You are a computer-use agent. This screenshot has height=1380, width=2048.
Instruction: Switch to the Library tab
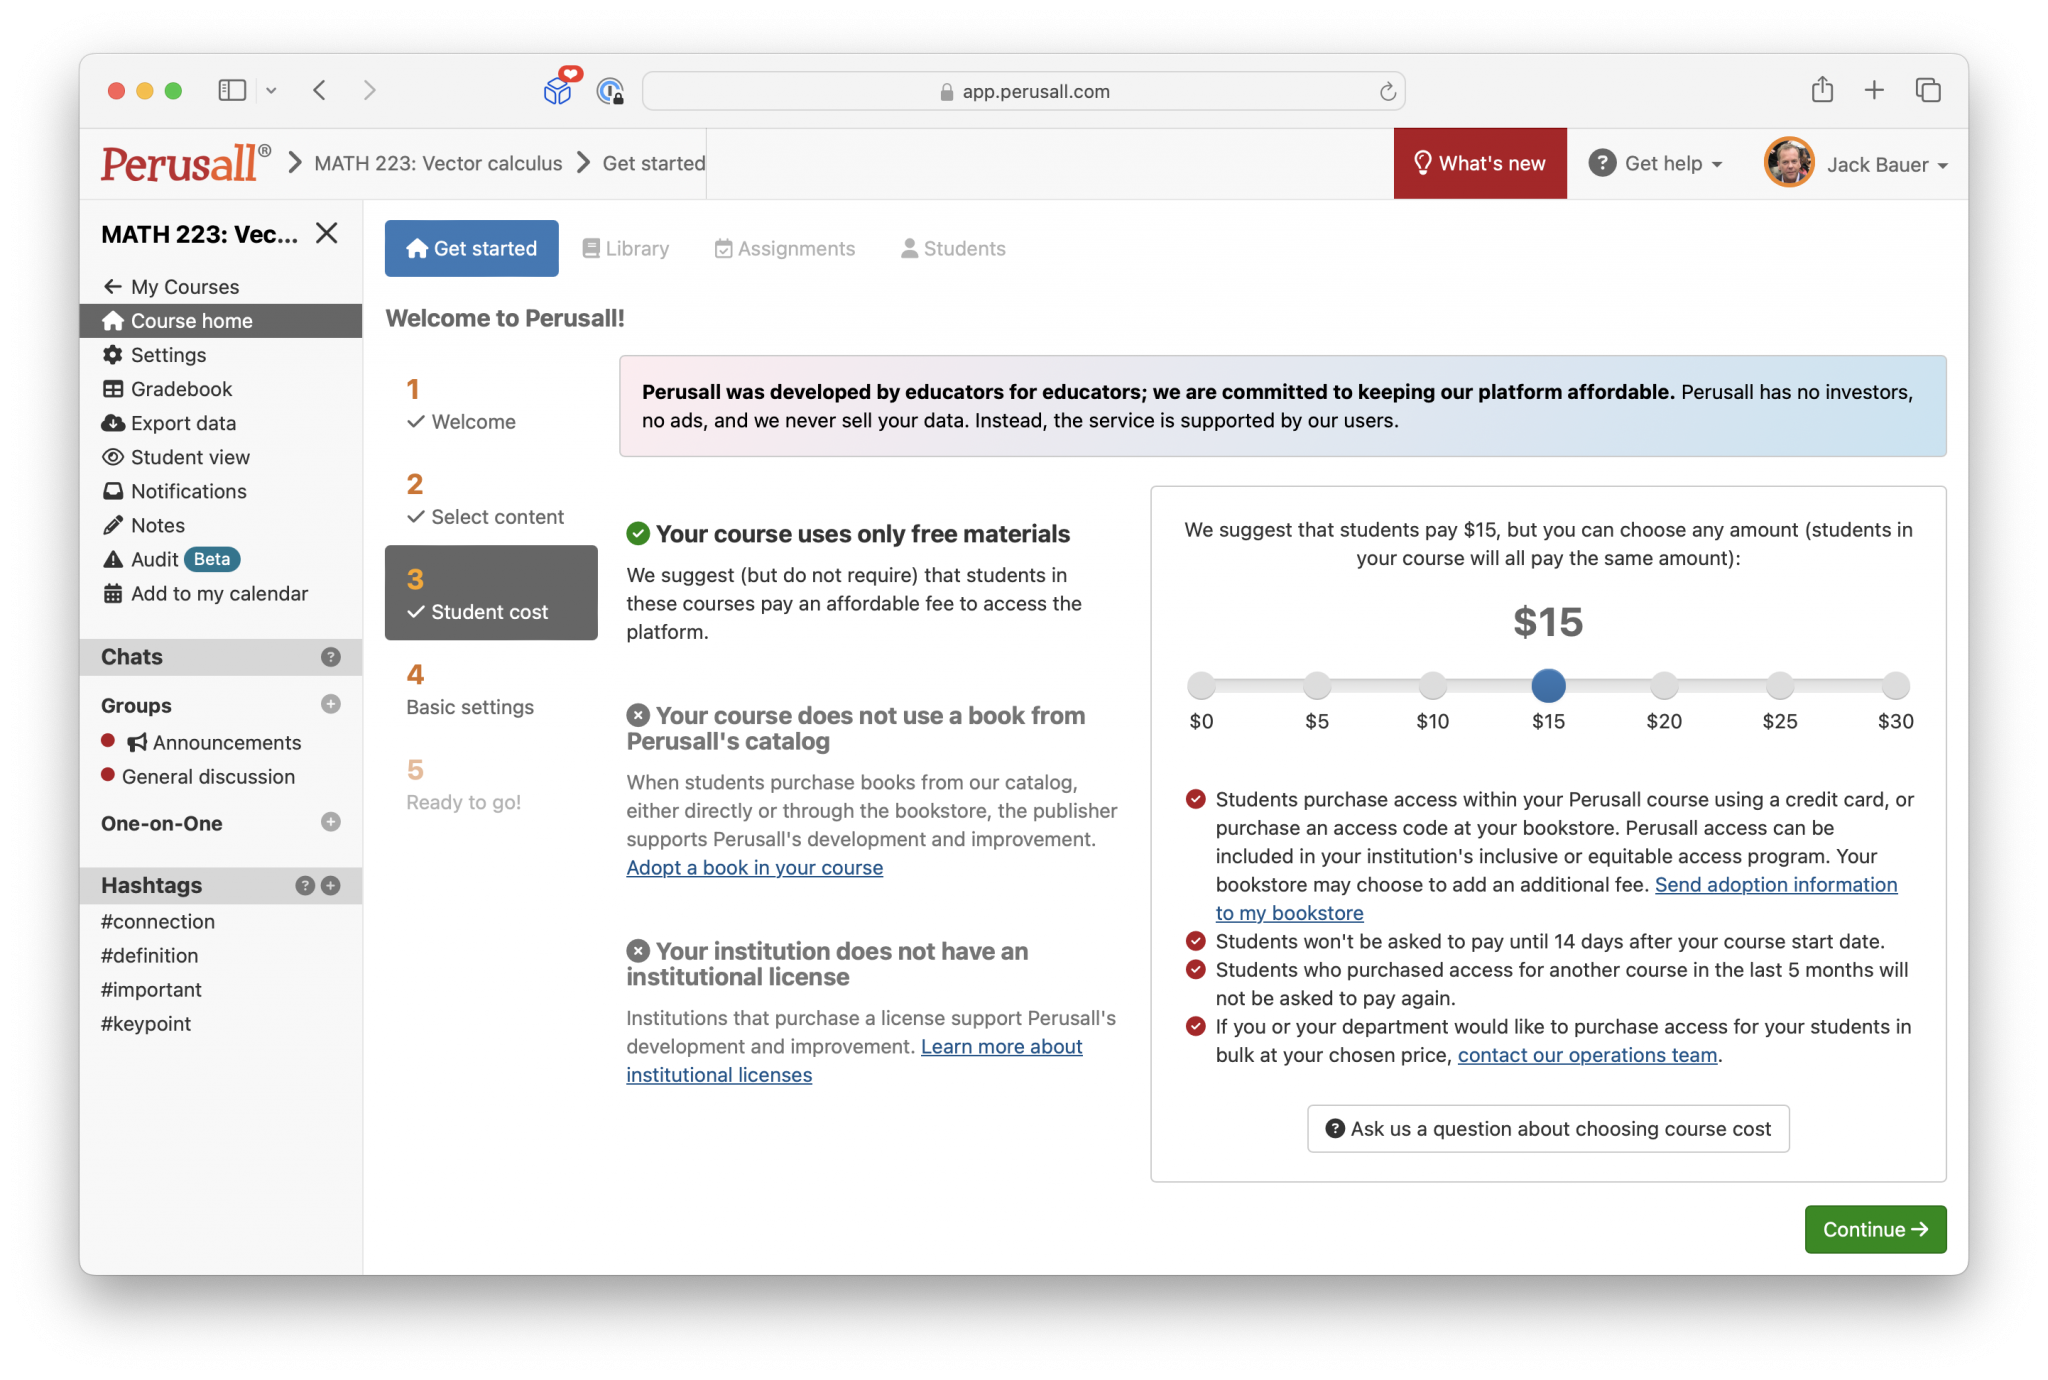click(x=626, y=248)
